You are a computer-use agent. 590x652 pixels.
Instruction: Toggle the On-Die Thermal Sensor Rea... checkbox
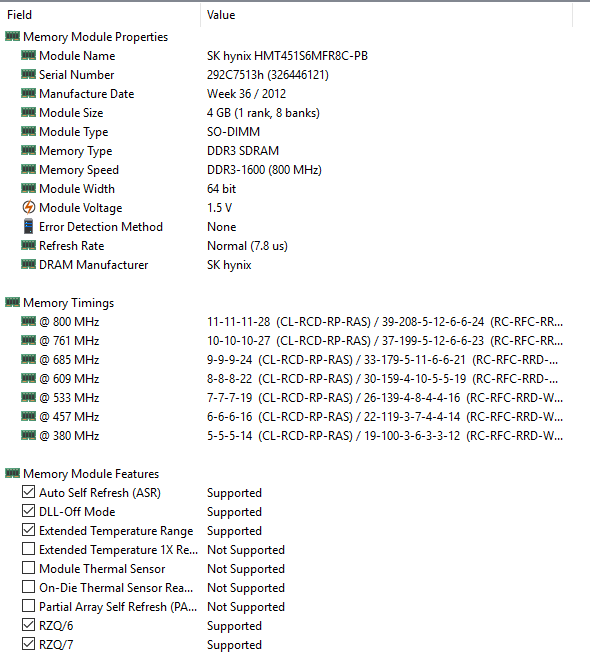(x=28, y=587)
